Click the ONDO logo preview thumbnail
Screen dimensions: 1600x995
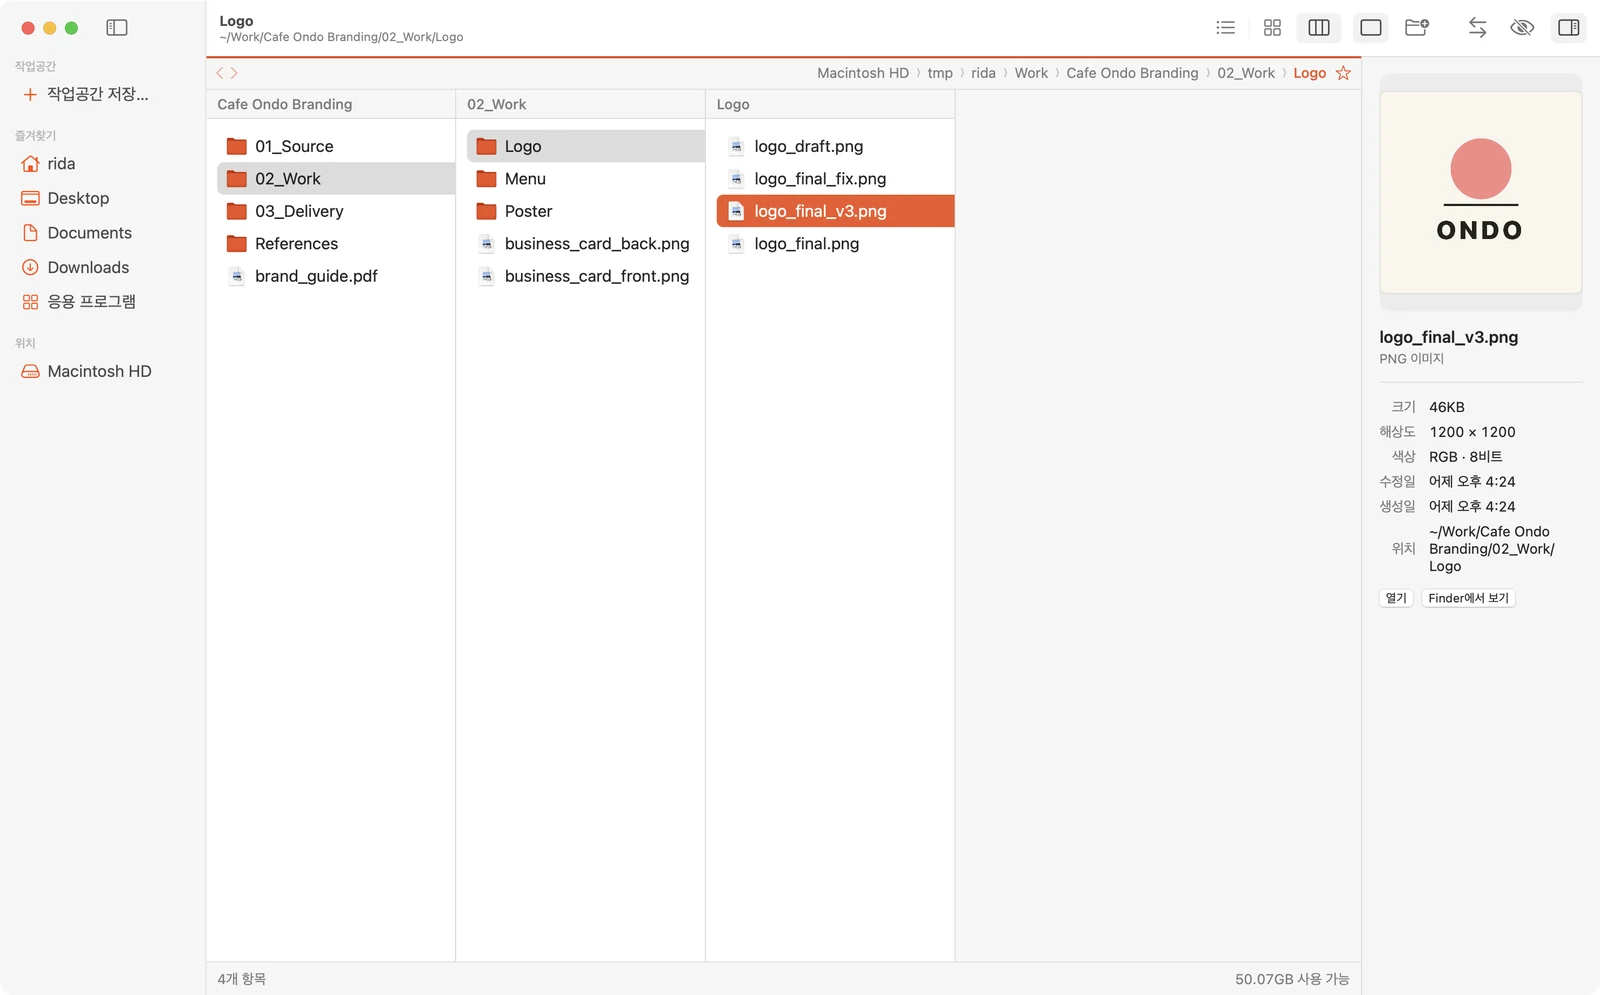pos(1481,192)
